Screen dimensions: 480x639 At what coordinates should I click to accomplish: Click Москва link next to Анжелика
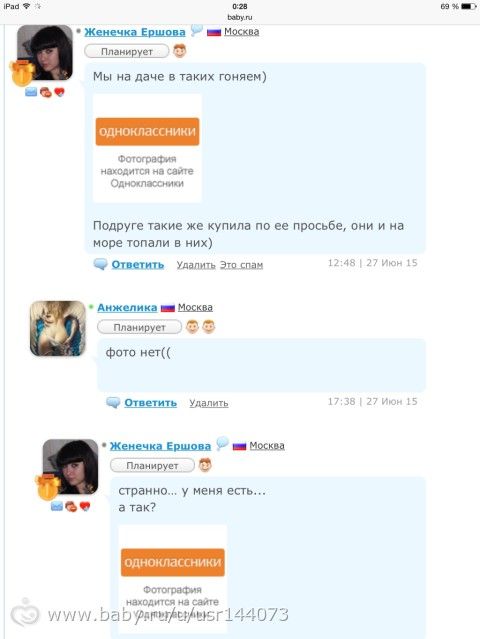(x=195, y=307)
